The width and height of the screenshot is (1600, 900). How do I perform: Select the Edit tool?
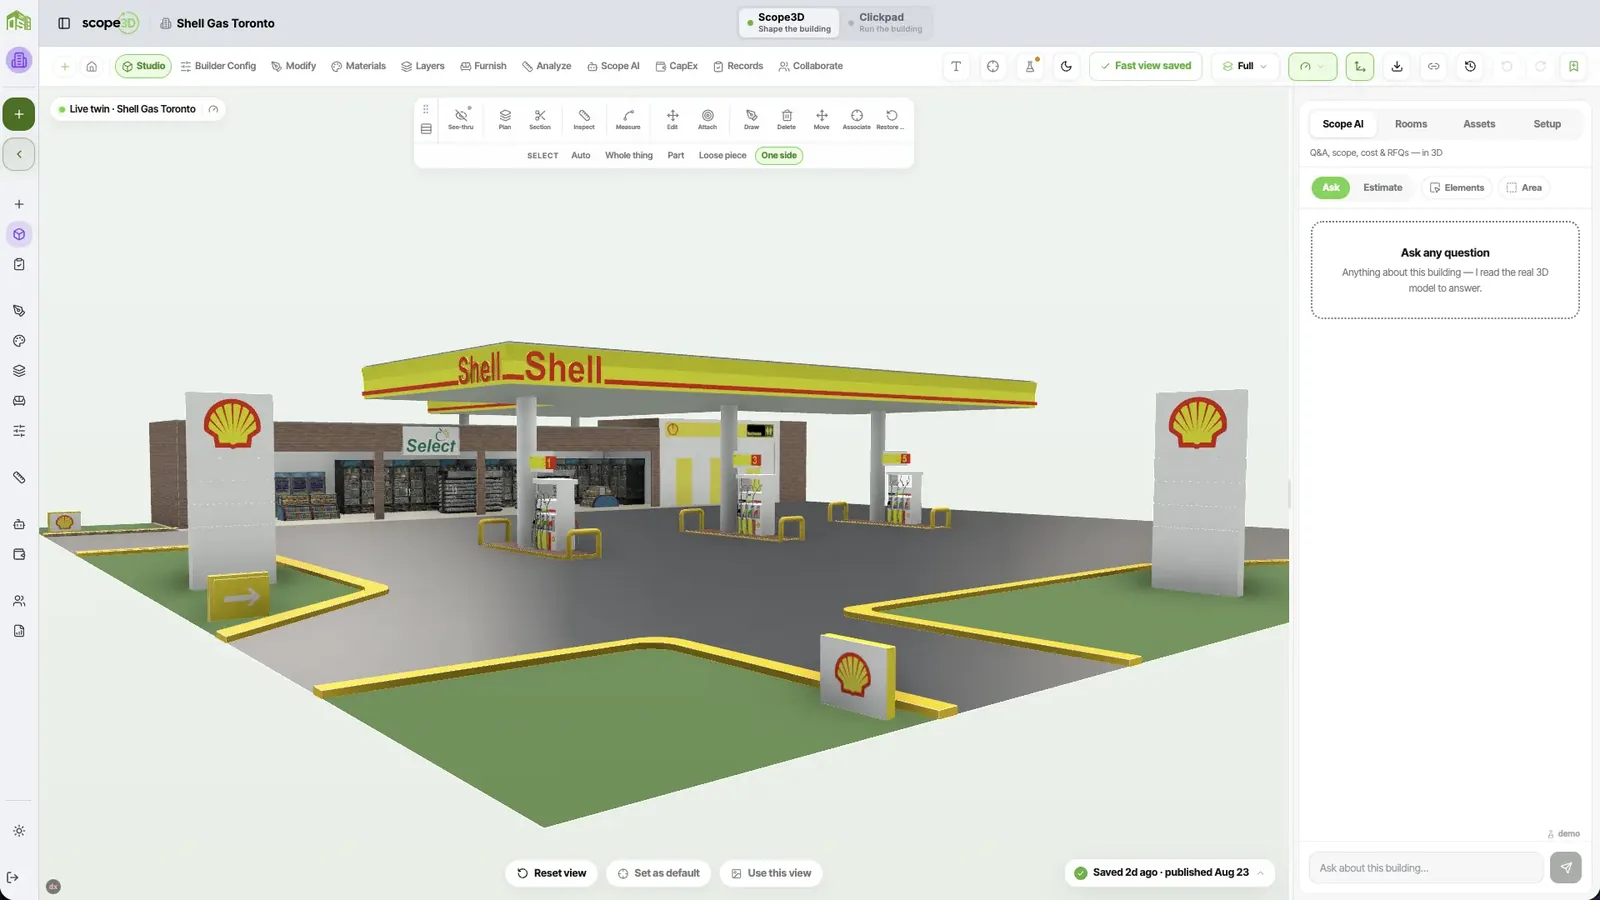click(672, 119)
